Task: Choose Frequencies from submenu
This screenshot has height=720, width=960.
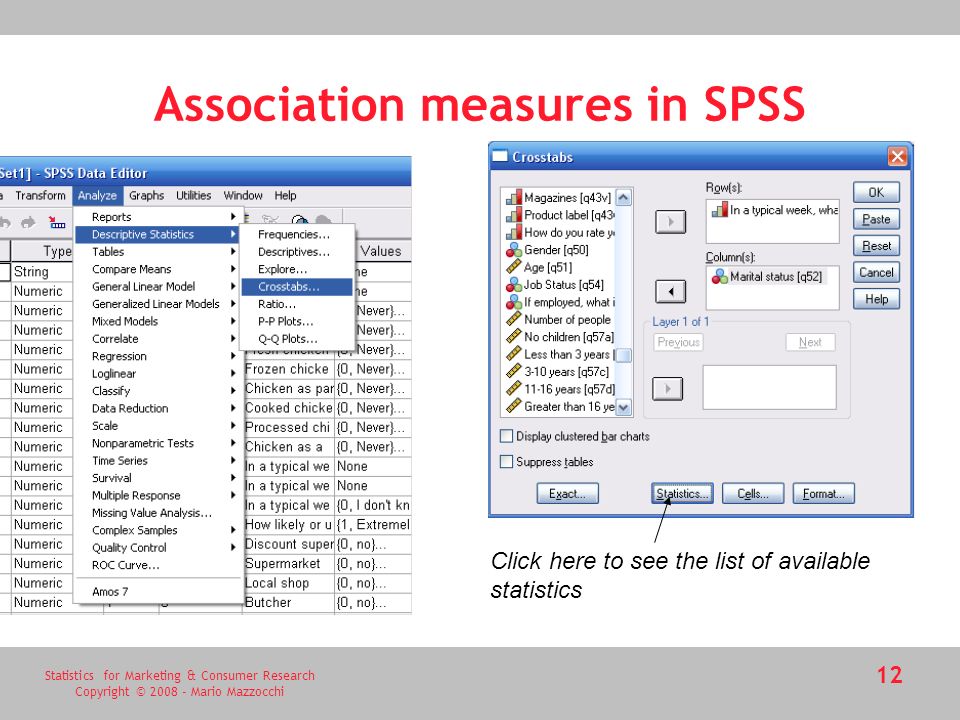Action: (x=297, y=234)
